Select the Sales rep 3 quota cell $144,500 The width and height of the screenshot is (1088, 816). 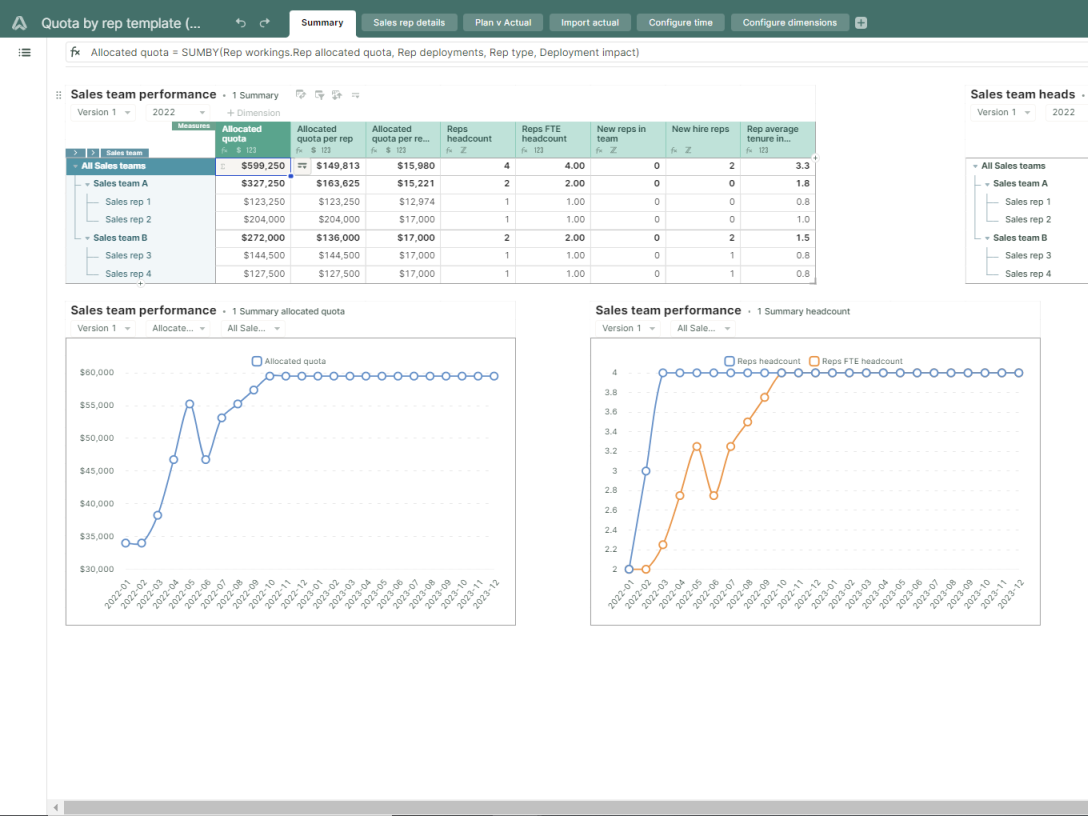coord(253,256)
